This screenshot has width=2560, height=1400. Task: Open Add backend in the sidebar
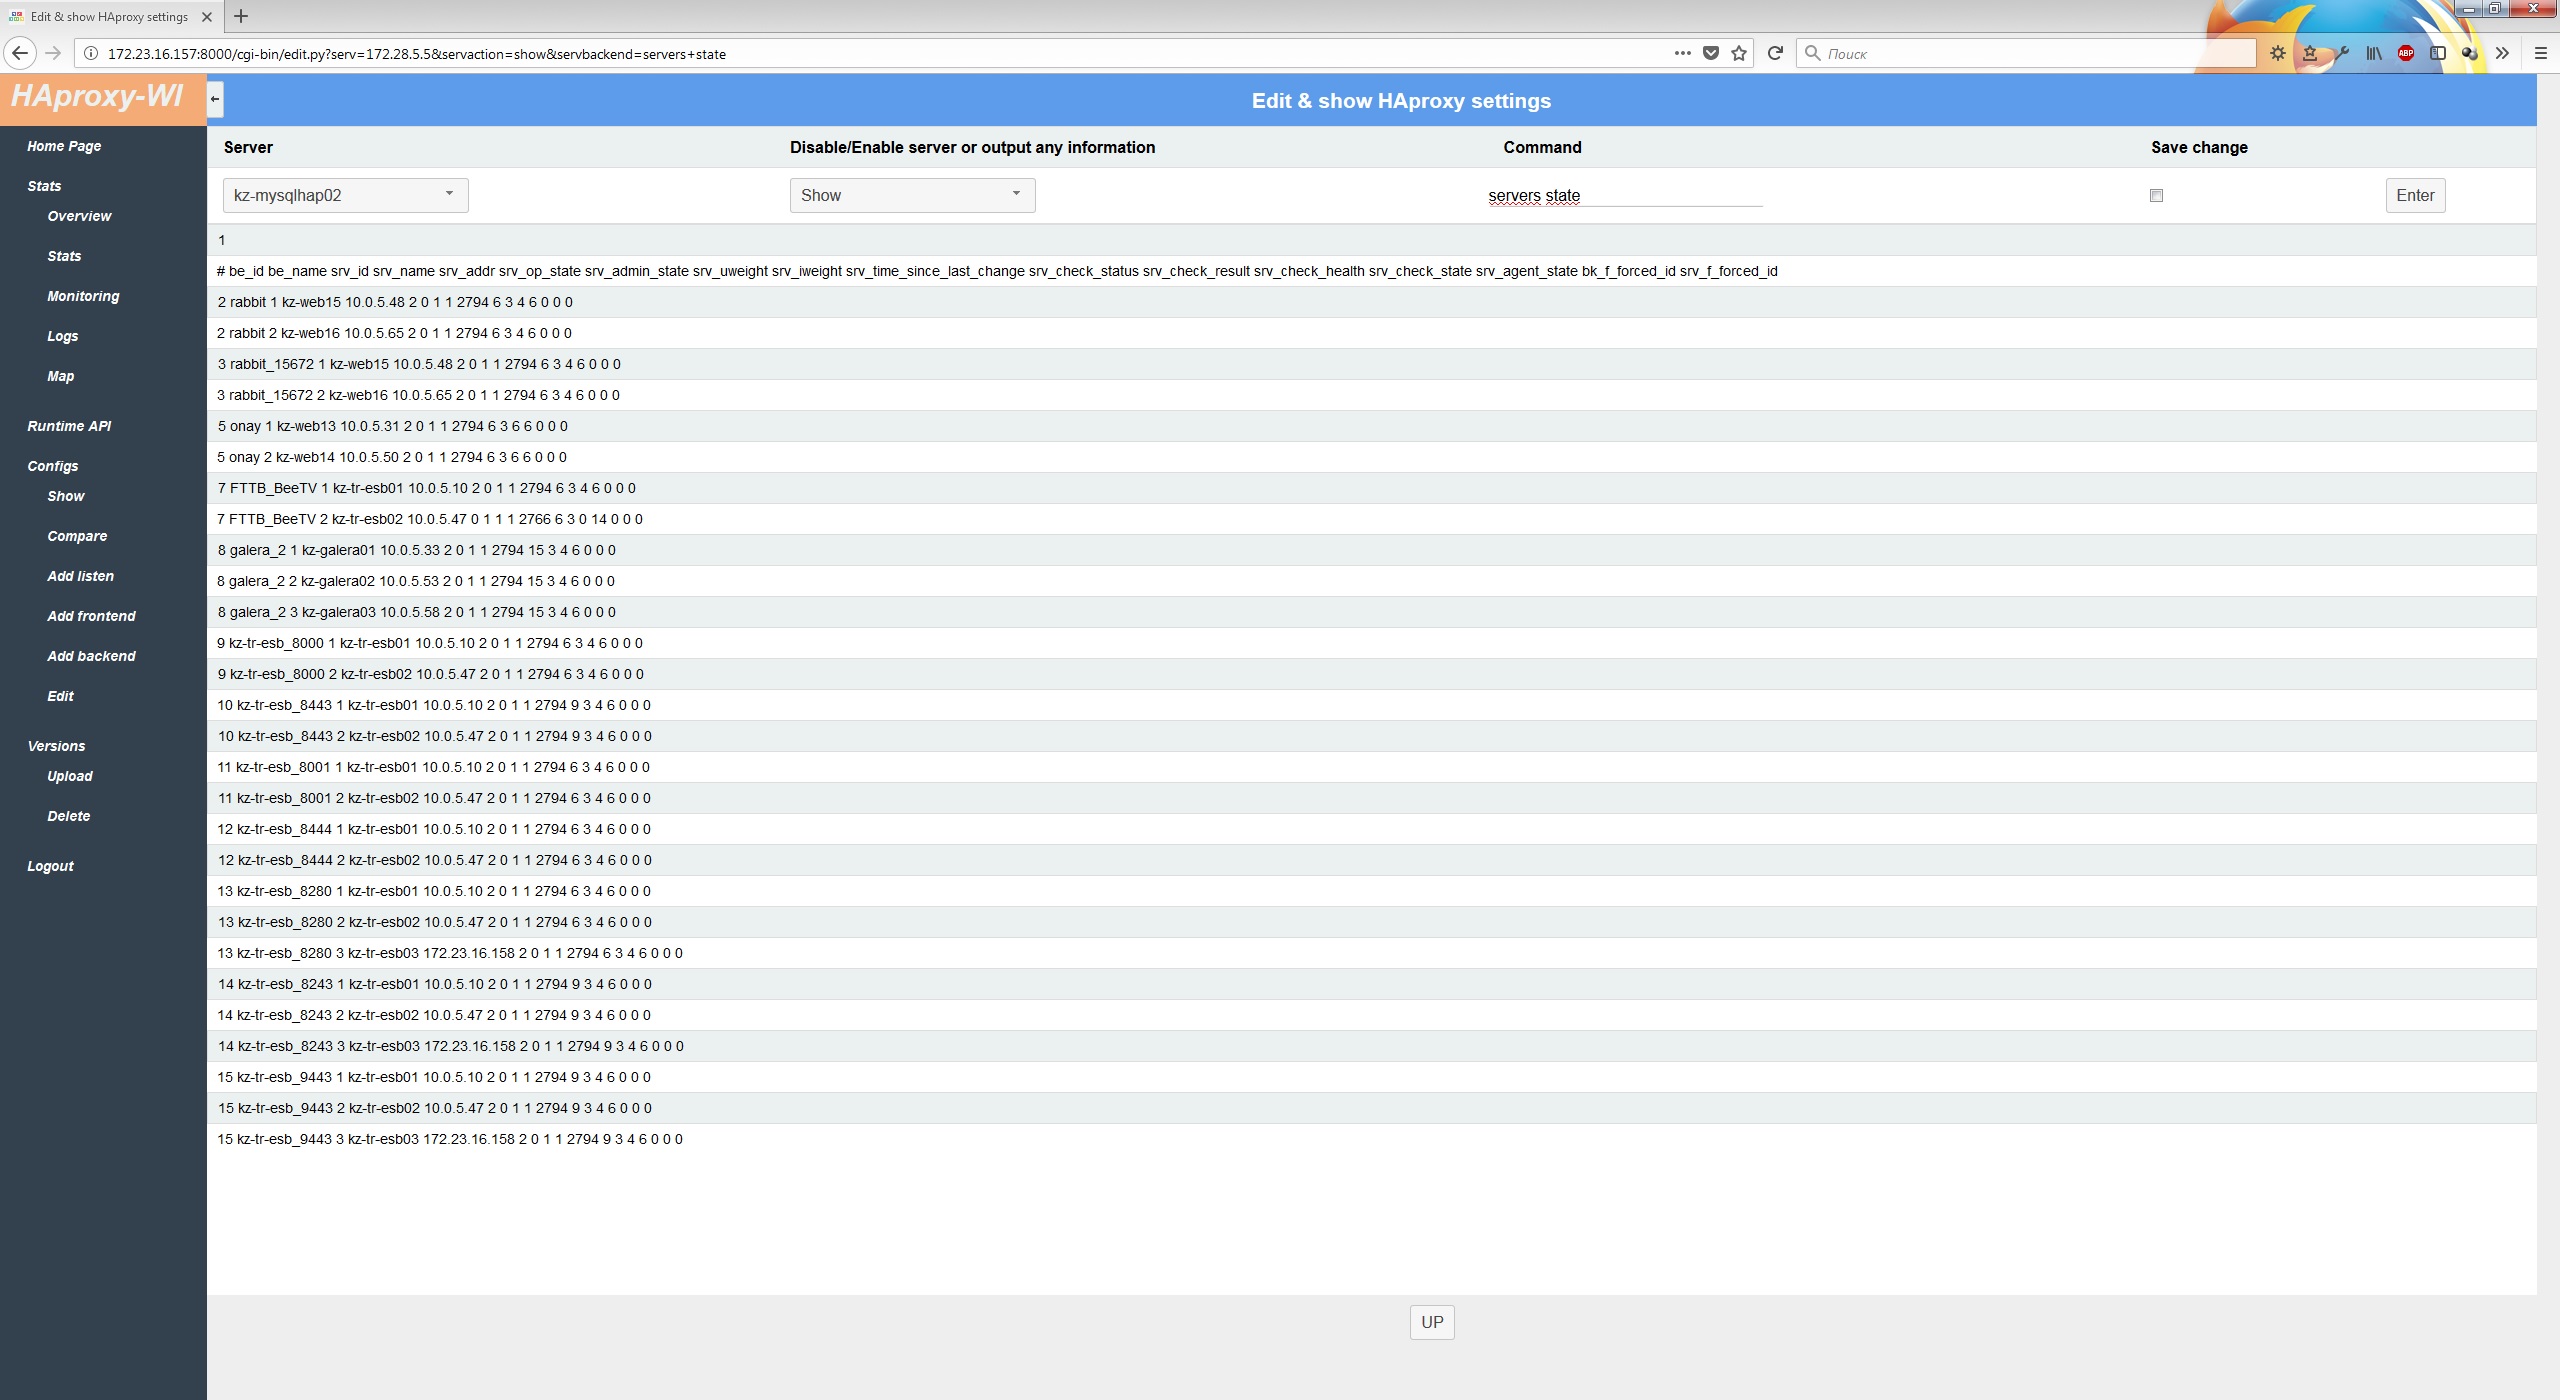pos(91,656)
